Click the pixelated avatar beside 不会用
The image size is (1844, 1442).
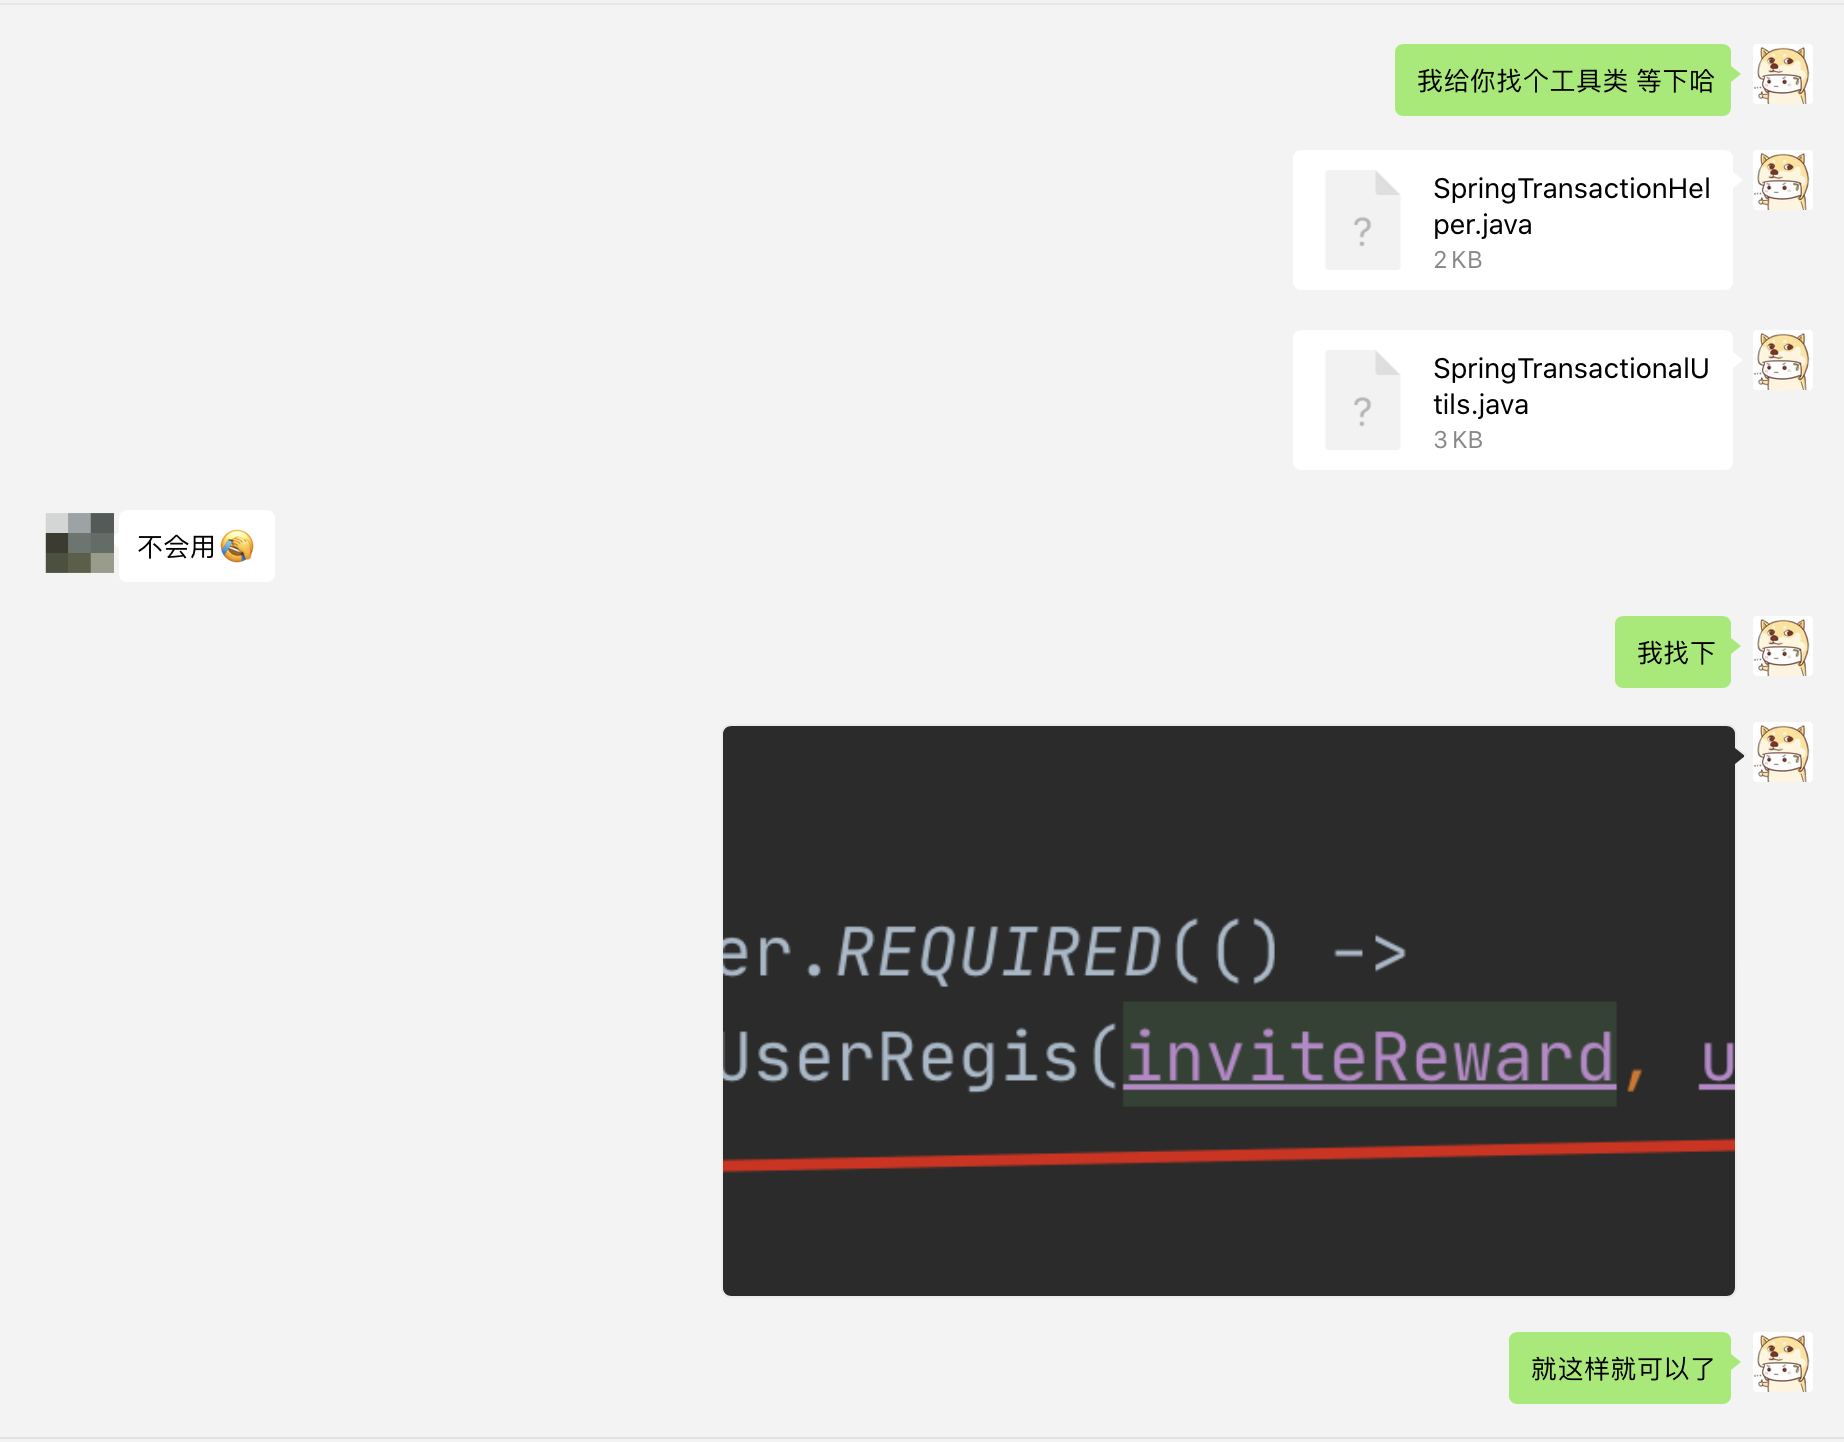[80, 543]
